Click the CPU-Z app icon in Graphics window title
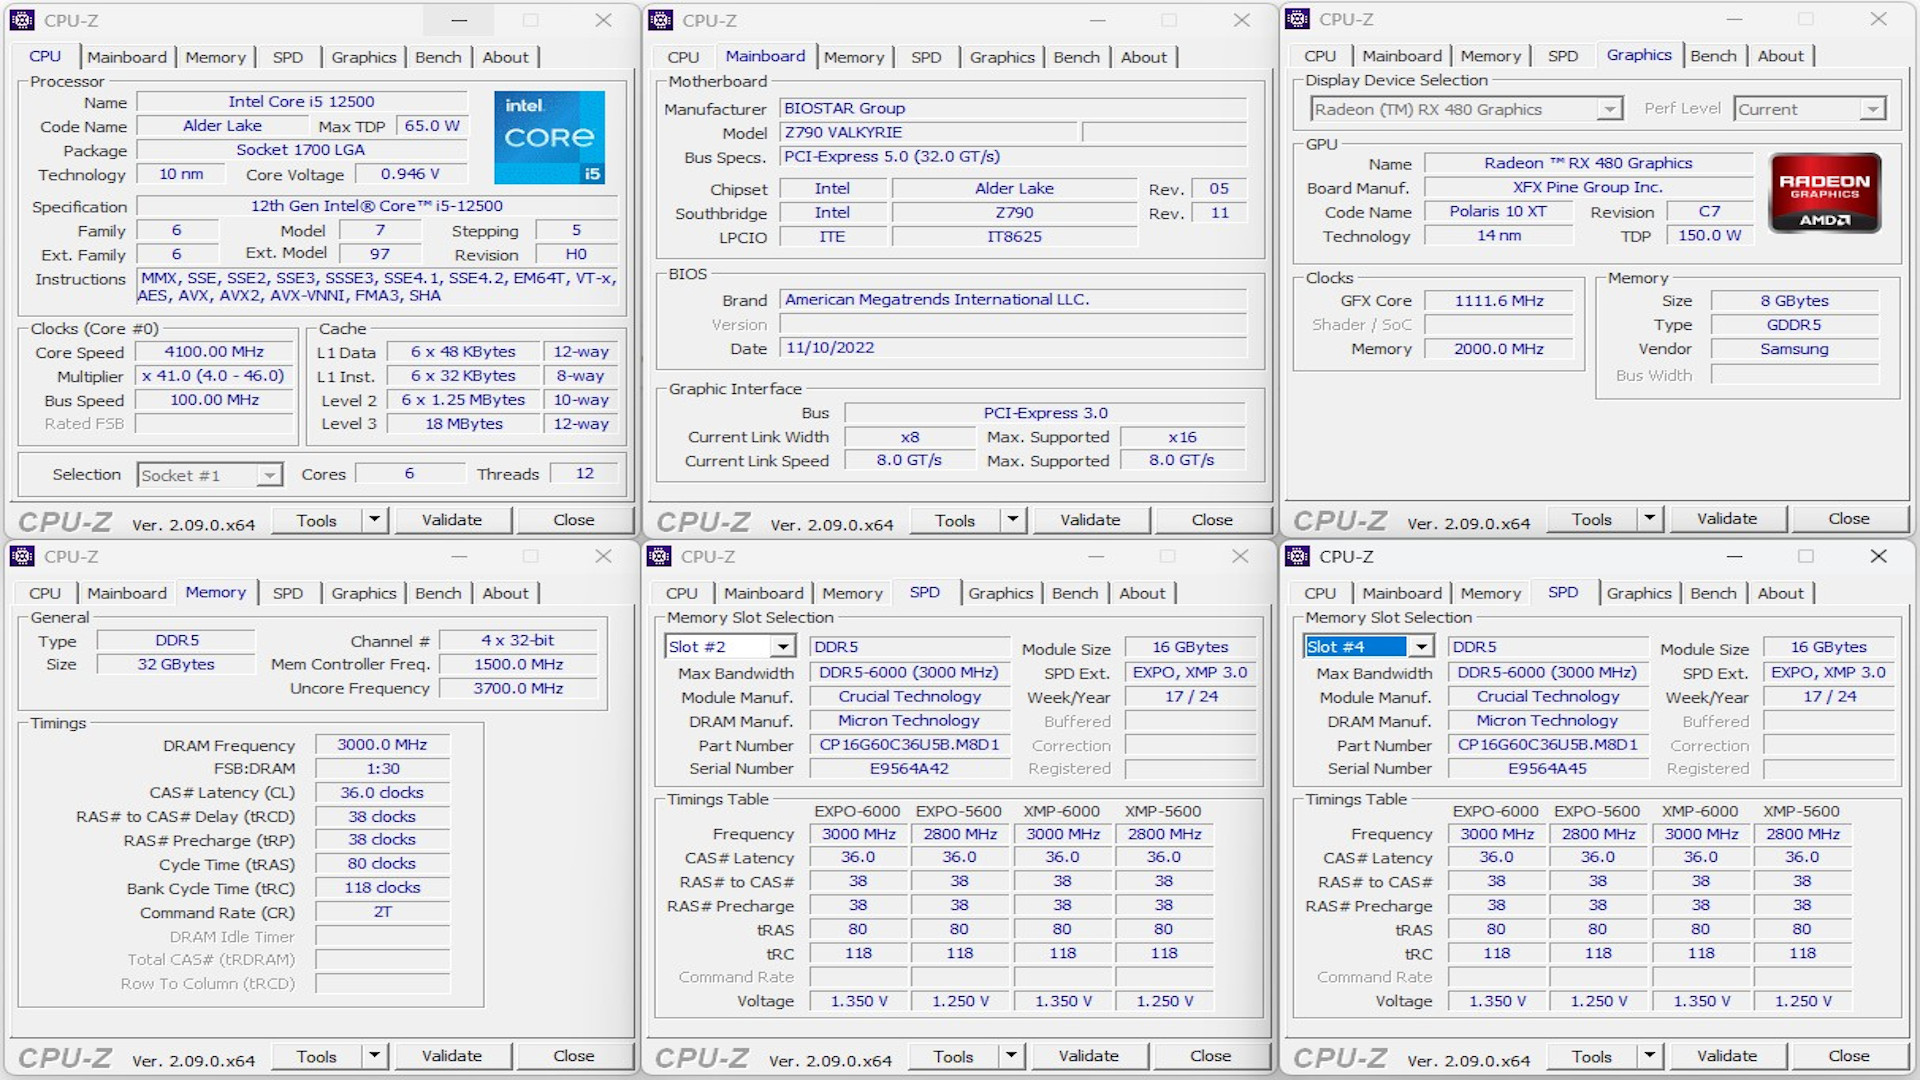This screenshot has height=1080, width=1920. pyautogui.click(x=1298, y=19)
